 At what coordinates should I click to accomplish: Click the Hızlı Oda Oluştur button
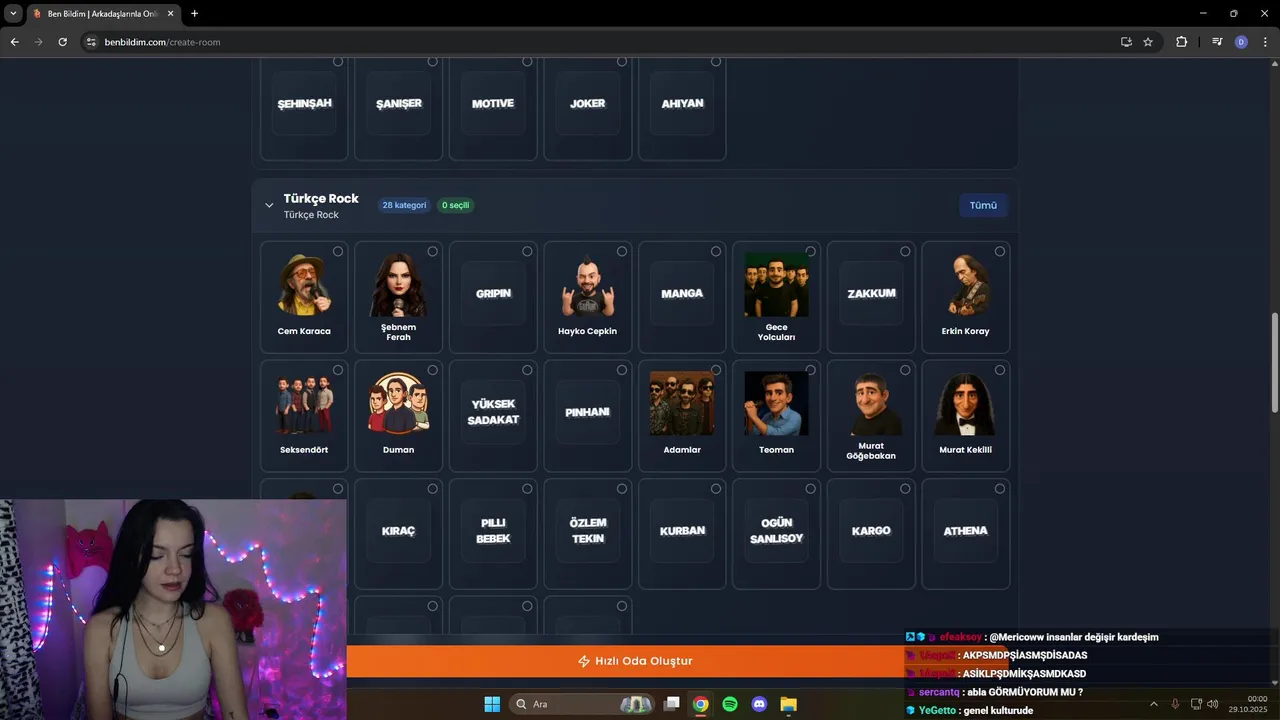[x=635, y=661]
